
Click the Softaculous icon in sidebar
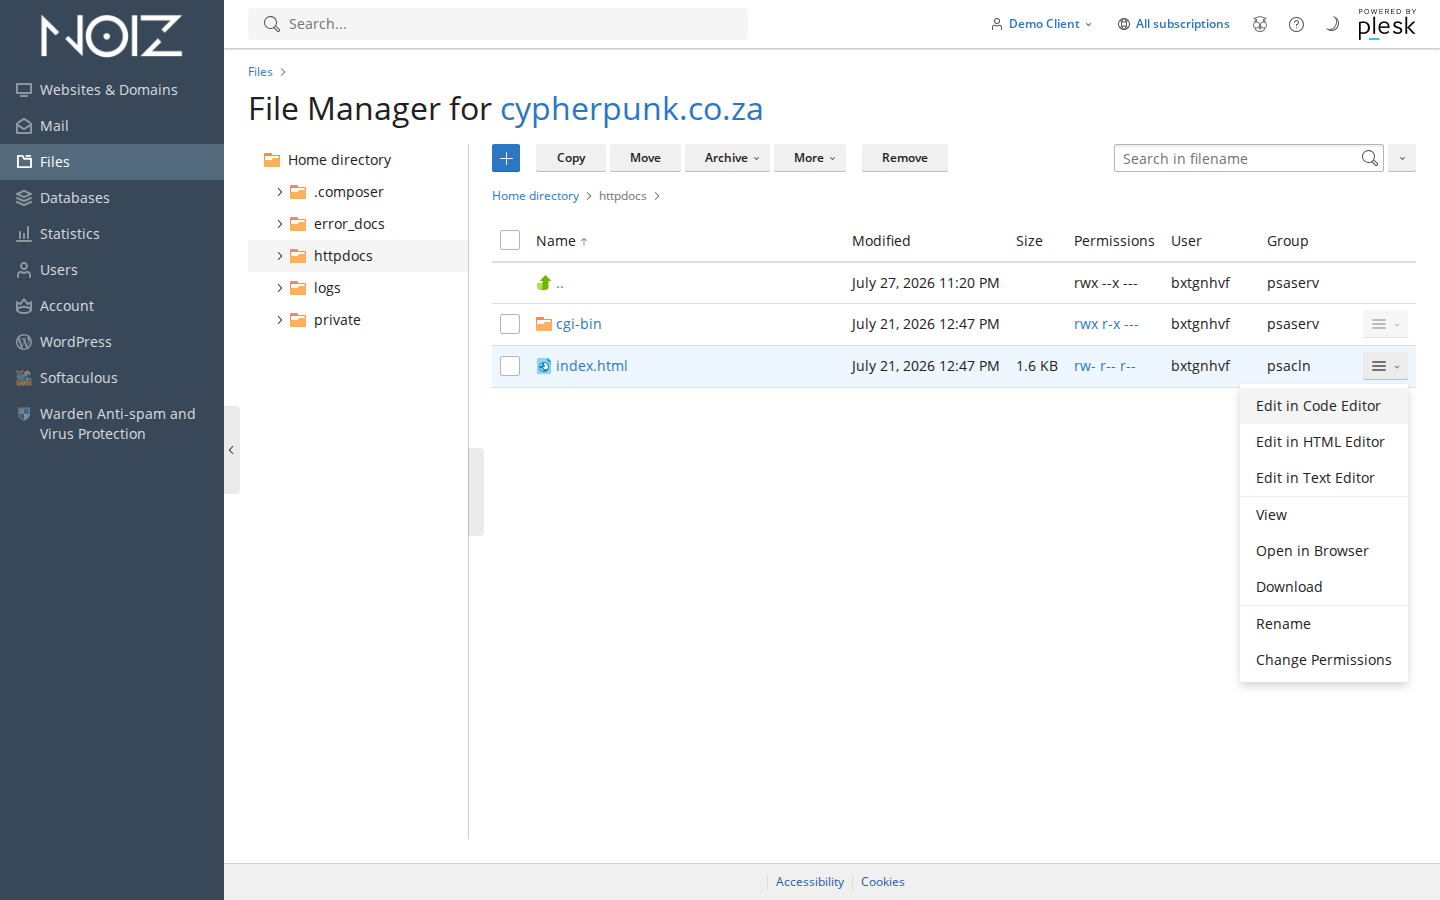coord(24,378)
